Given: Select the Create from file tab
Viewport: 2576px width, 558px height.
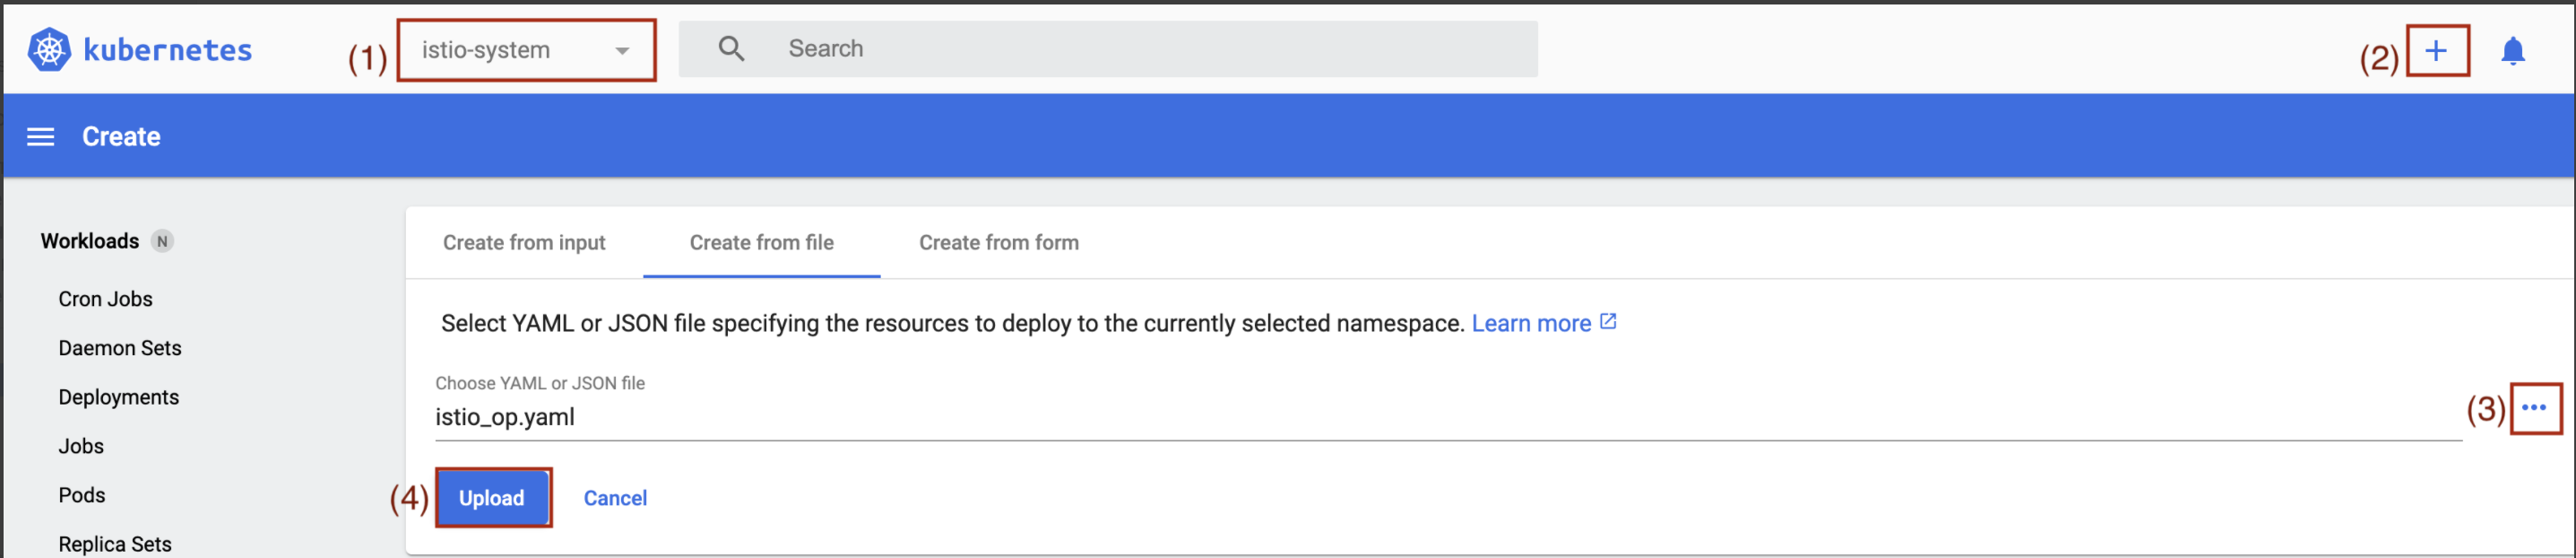Looking at the screenshot, I should tap(761, 243).
